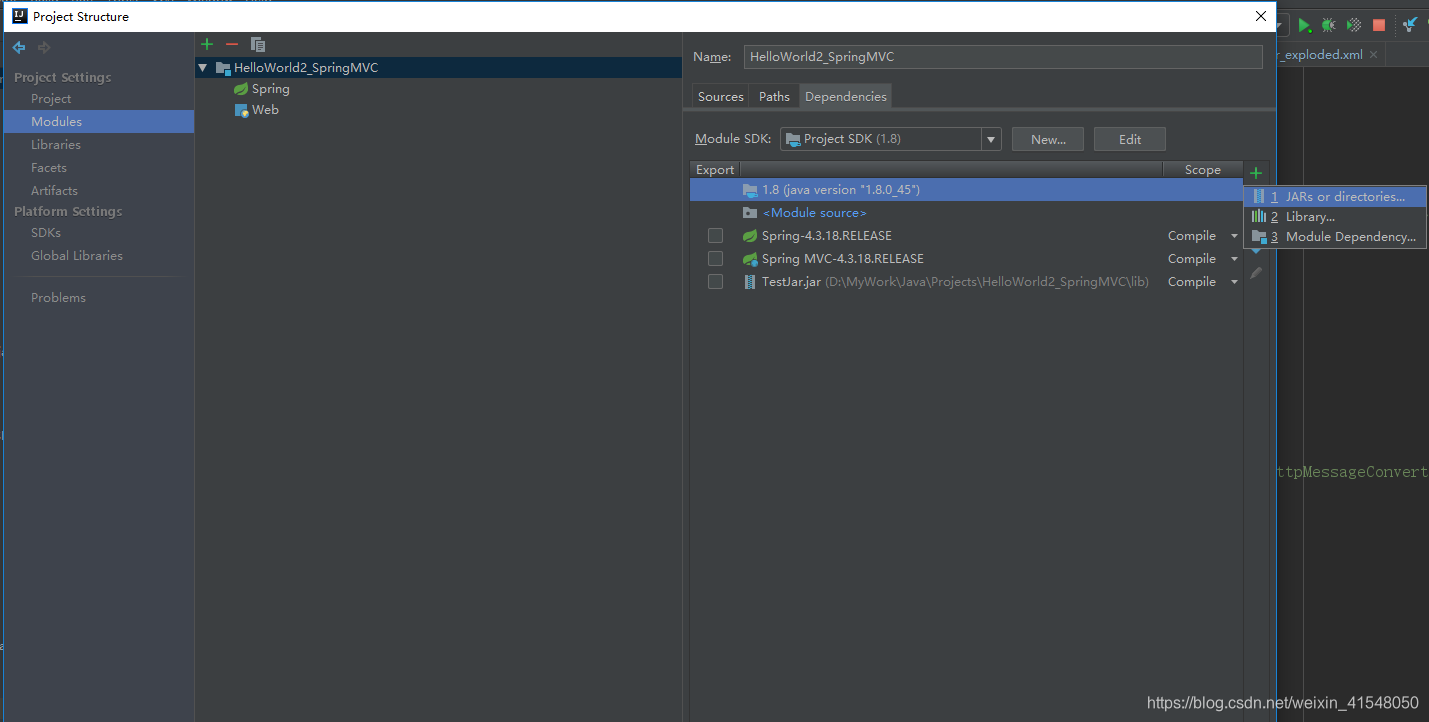
Task: Select the <Module source> dependency row
Action: (966, 213)
